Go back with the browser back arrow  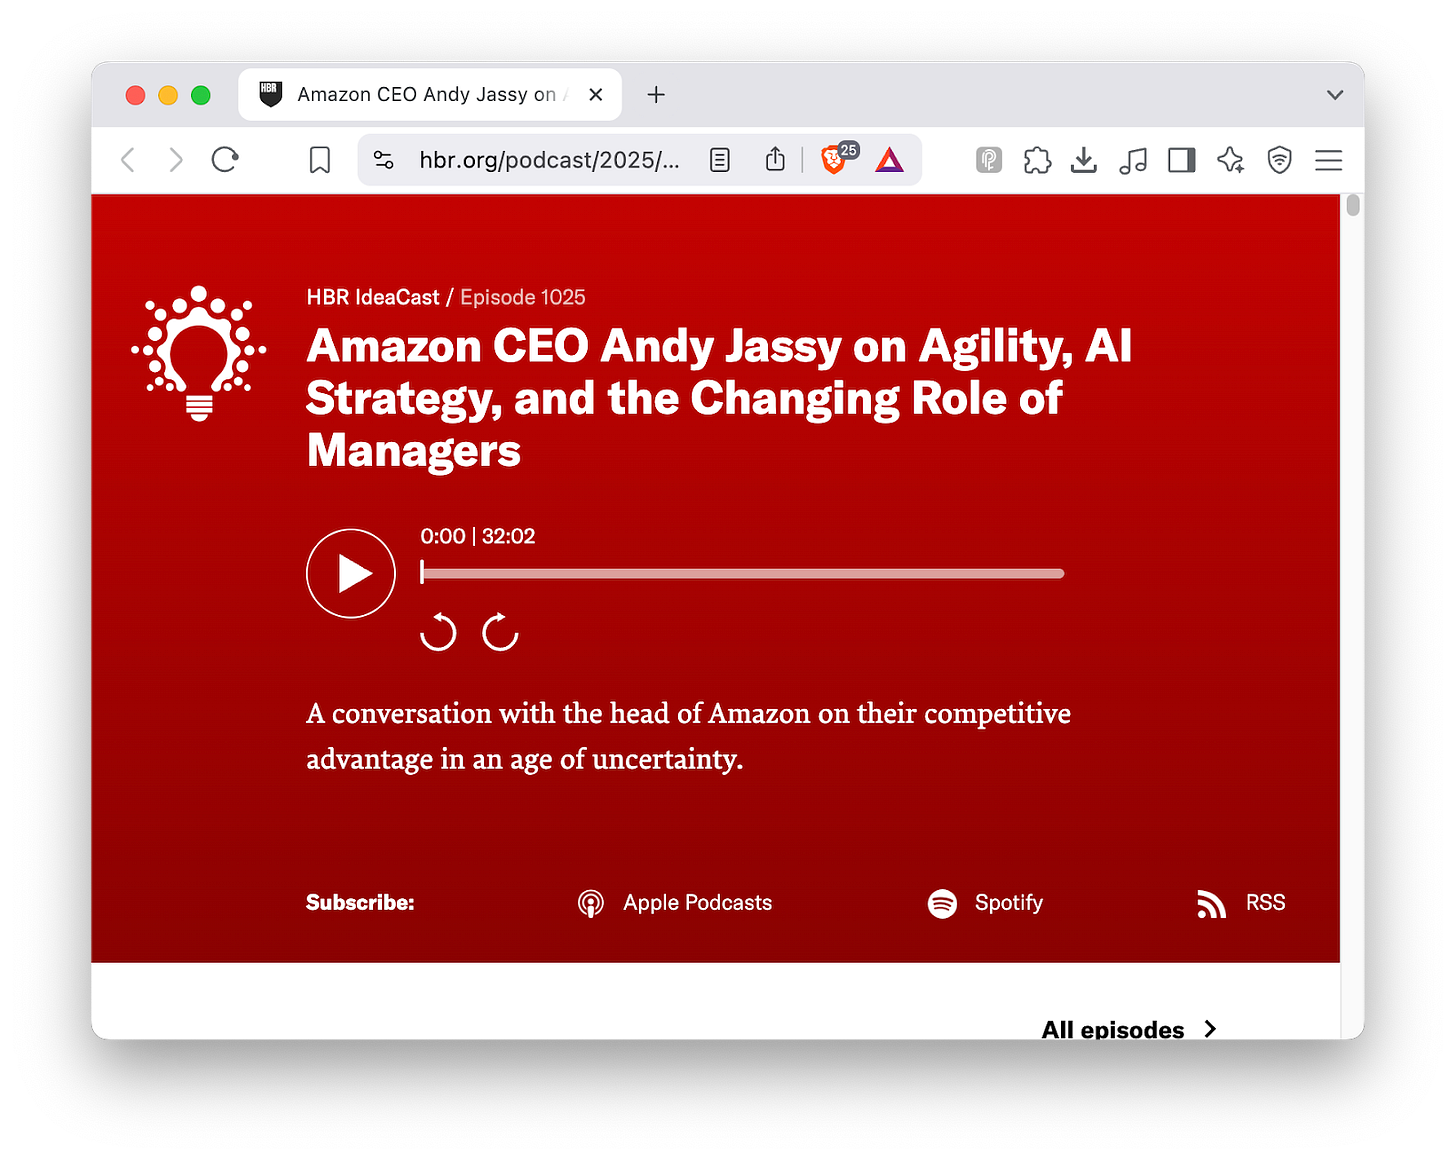pos(128,160)
